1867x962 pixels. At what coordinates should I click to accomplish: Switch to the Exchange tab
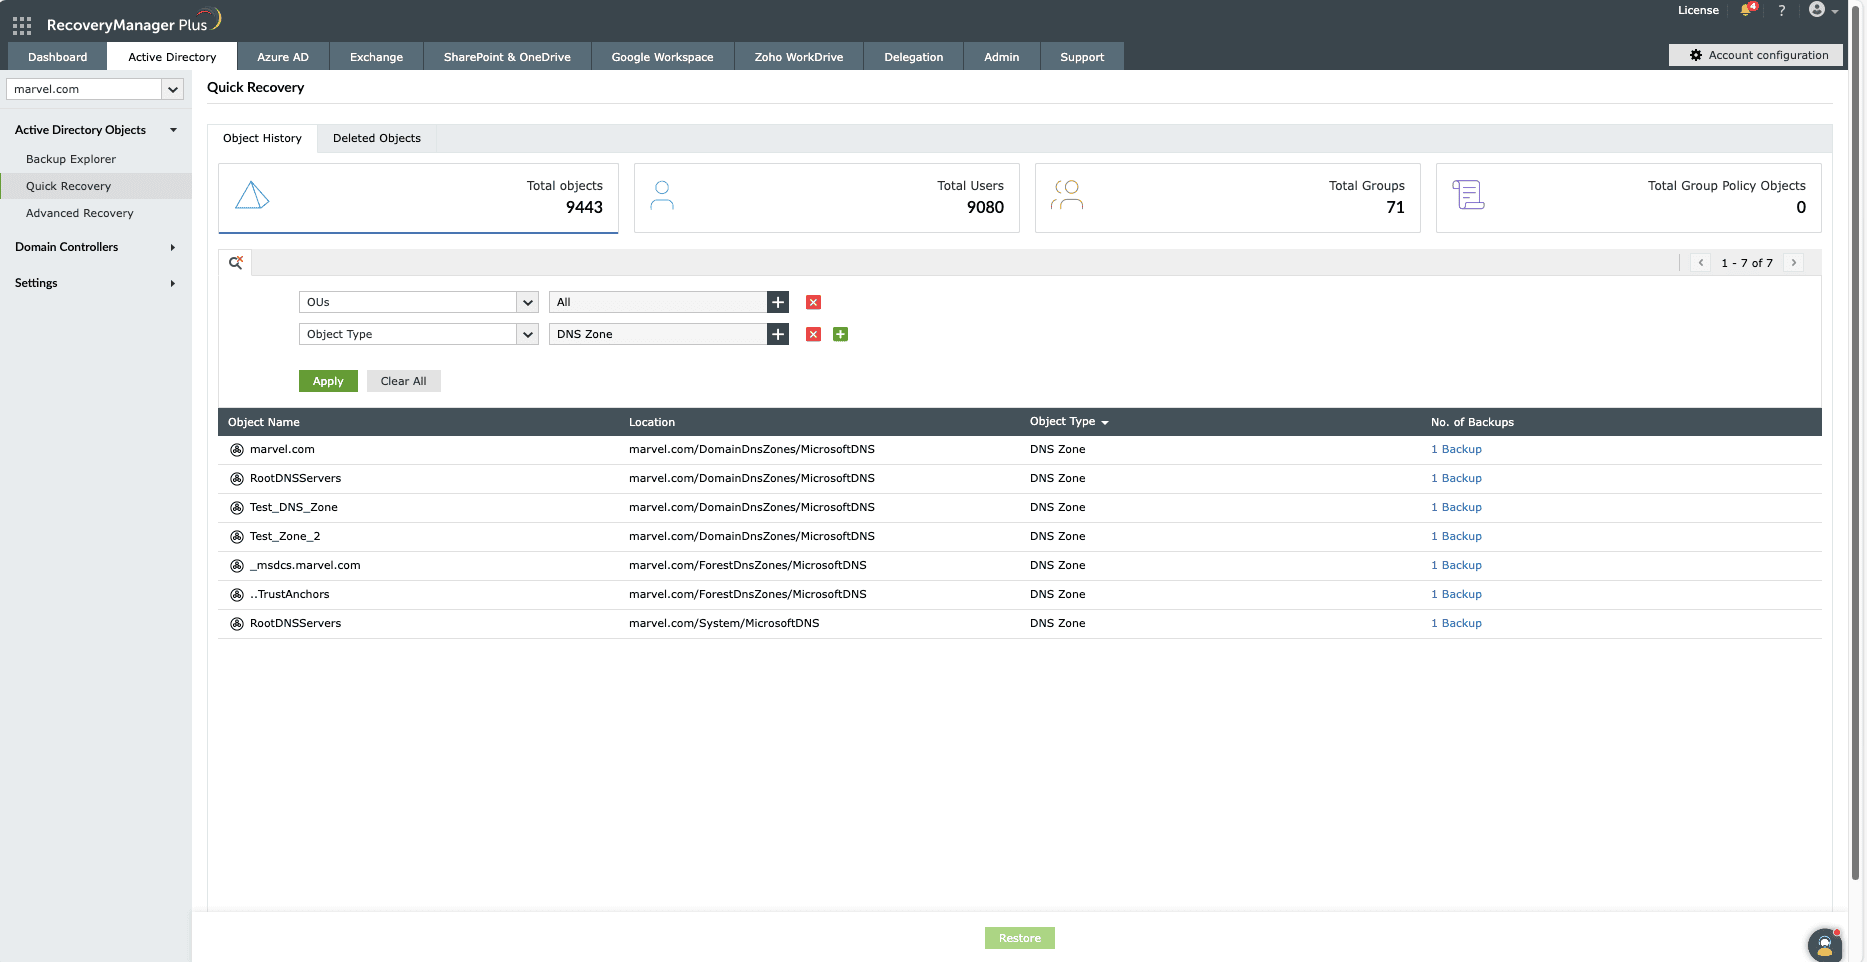click(376, 57)
